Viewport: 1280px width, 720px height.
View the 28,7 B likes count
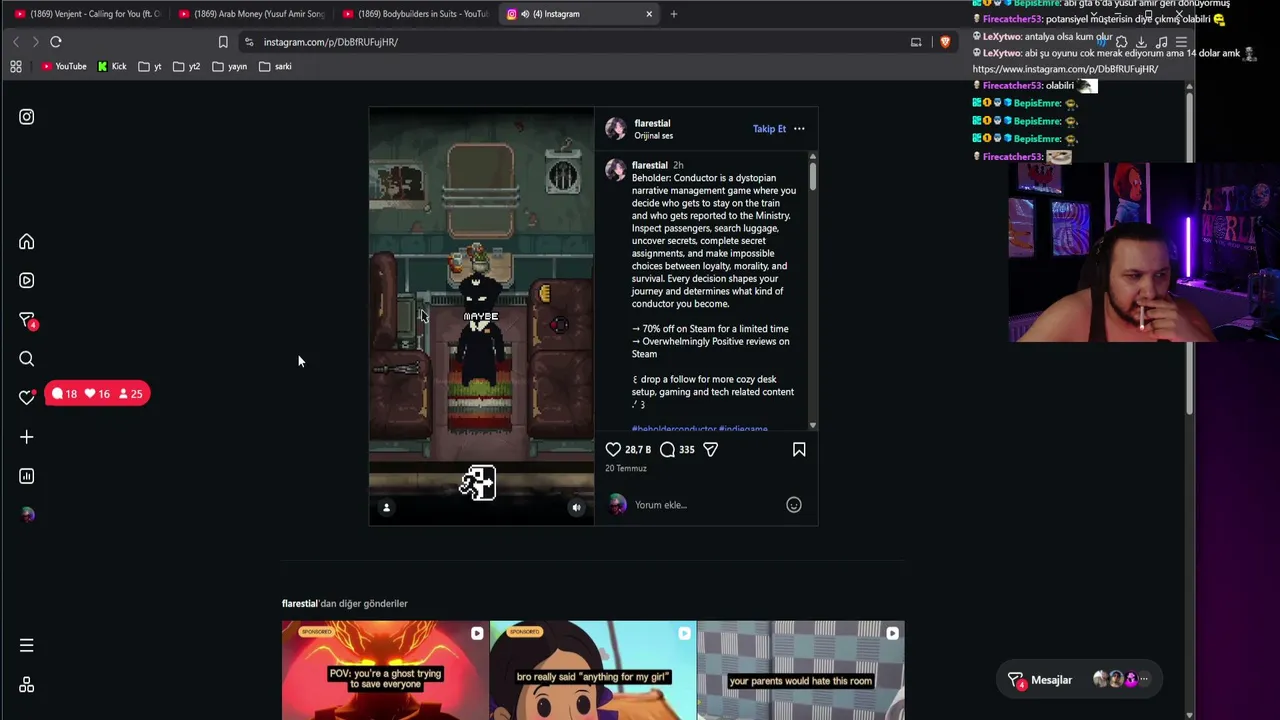click(638, 450)
